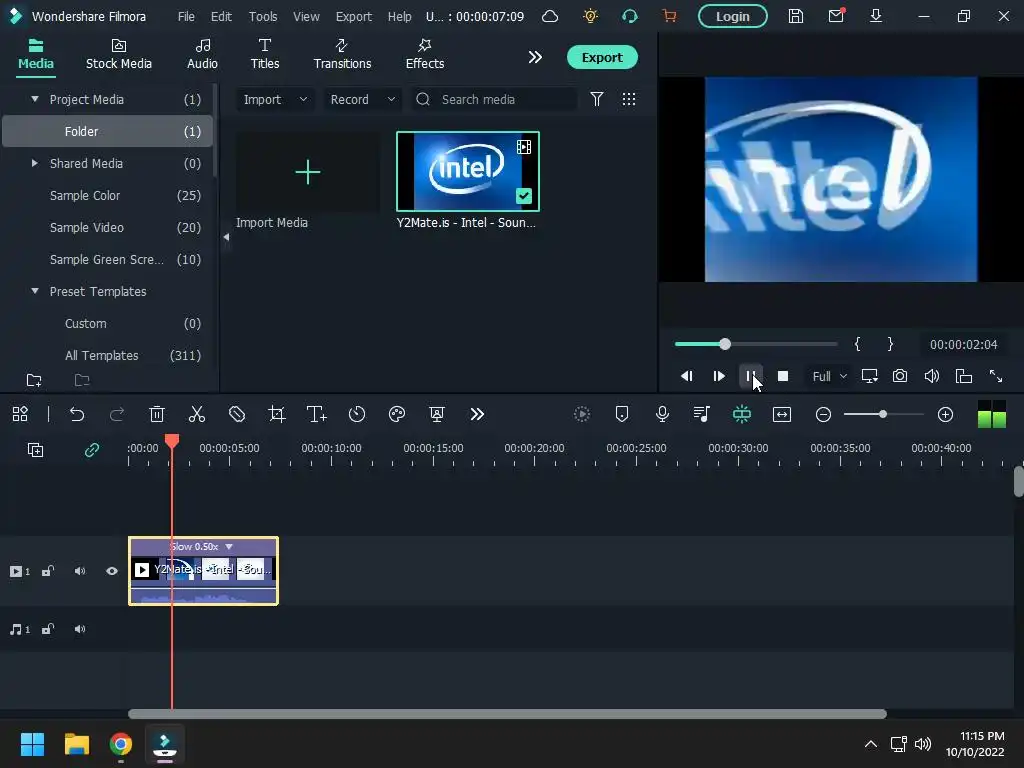Open the Effects tab
The image size is (1024, 768).
click(x=424, y=54)
